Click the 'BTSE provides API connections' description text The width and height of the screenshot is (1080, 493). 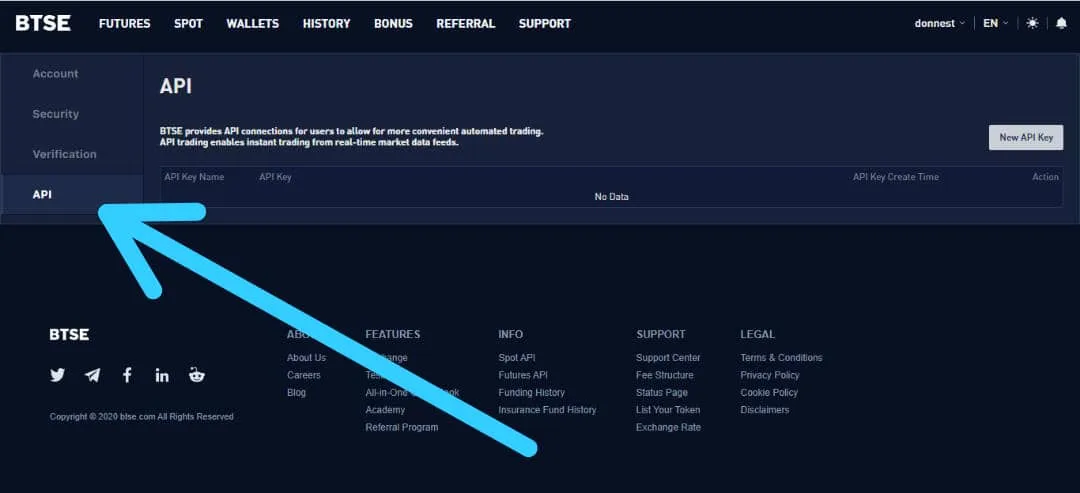point(351,136)
